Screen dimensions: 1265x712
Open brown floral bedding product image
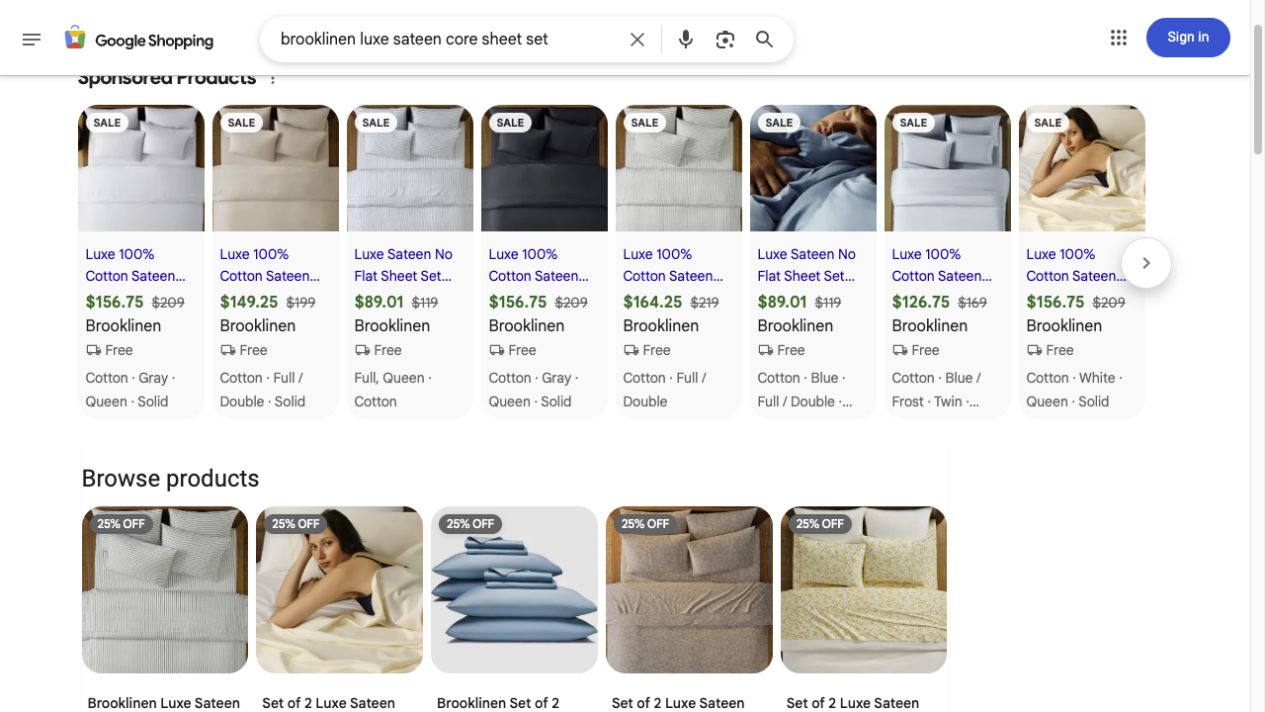click(689, 589)
